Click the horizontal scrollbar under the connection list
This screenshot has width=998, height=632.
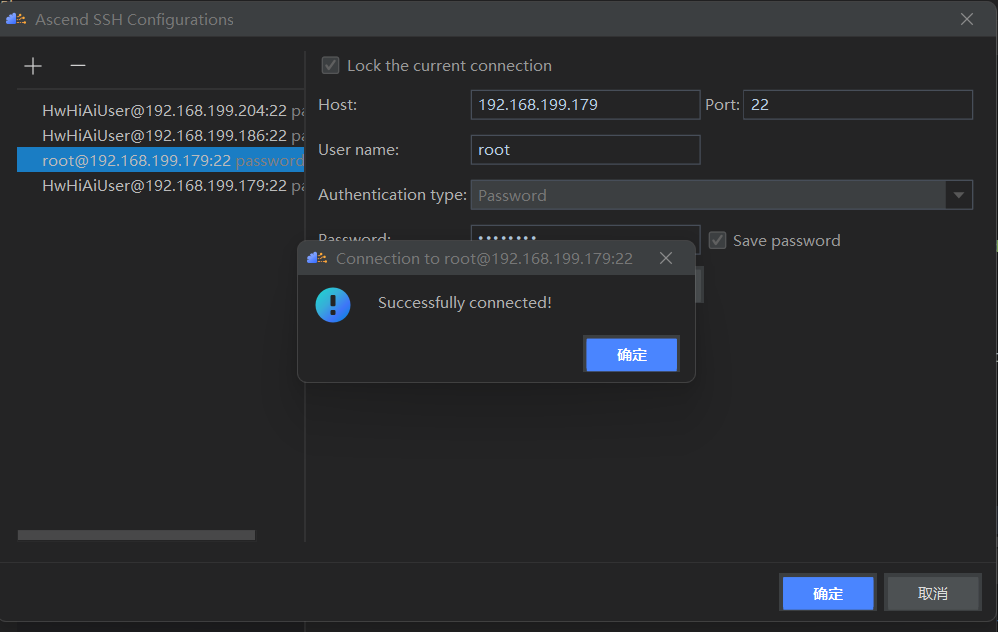tap(136, 535)
